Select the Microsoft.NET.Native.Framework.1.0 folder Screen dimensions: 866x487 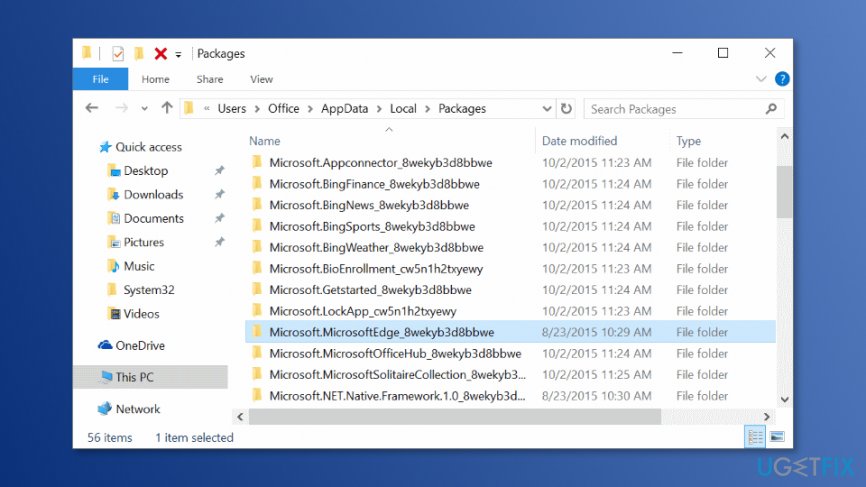click(x=510, y=396)
